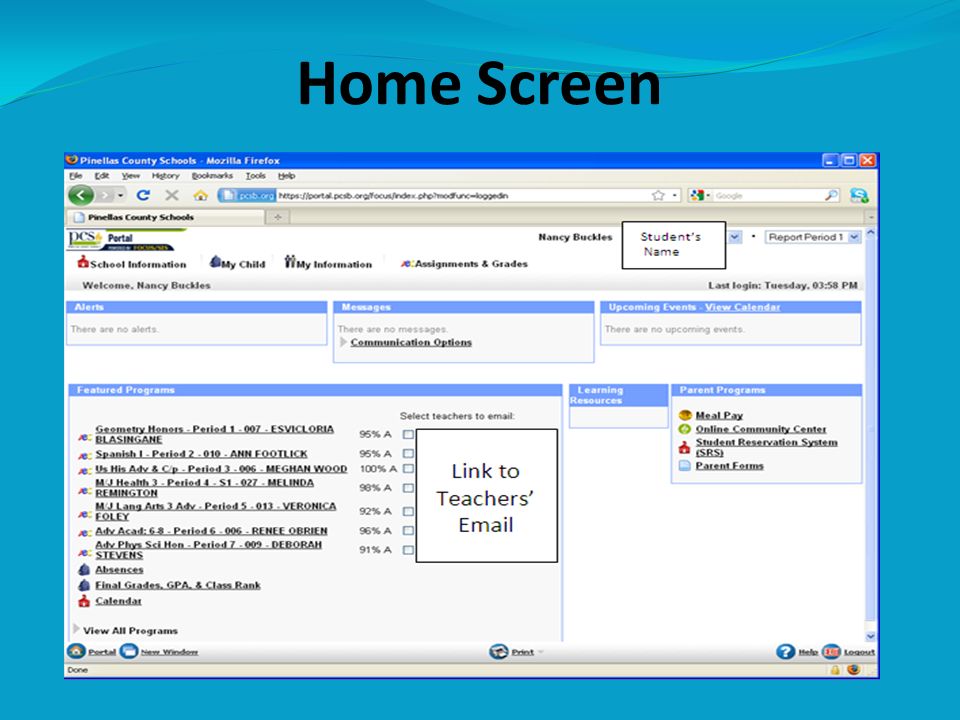960x720 pixels.
Task: Open the browser home icon
Action: coord(200,195)
